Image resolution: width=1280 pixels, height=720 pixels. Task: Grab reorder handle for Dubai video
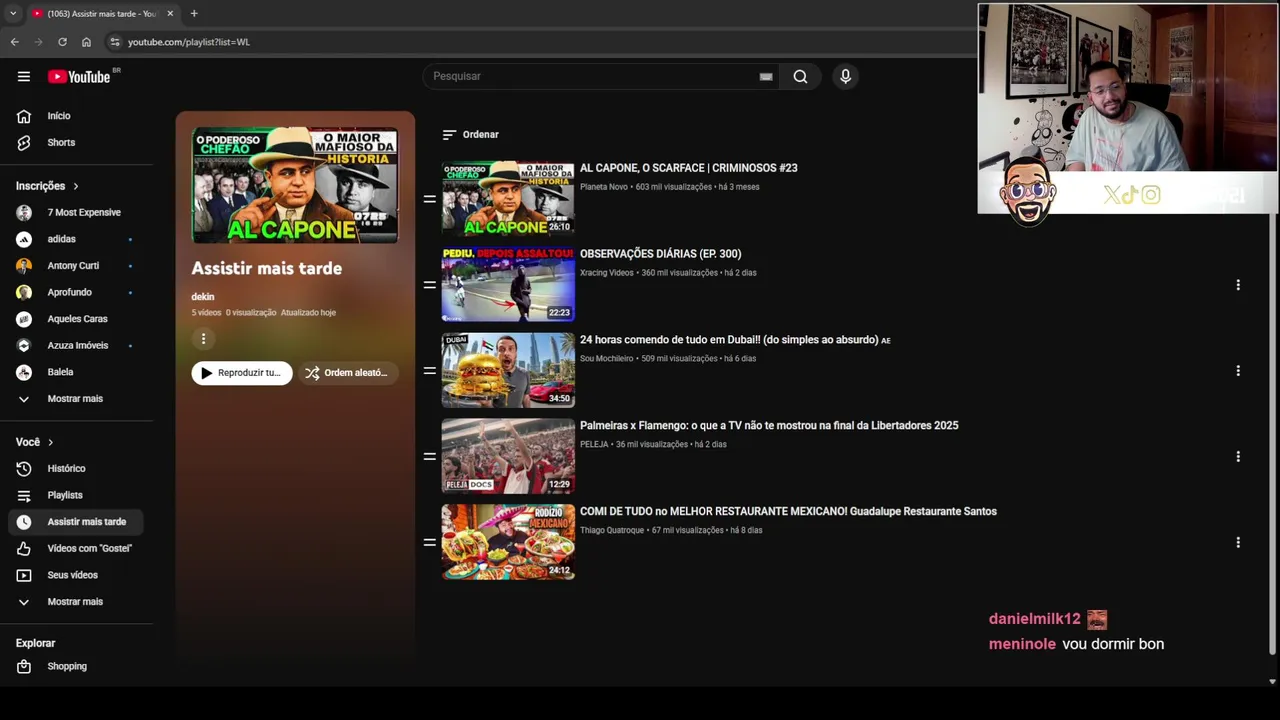[429, 371]
